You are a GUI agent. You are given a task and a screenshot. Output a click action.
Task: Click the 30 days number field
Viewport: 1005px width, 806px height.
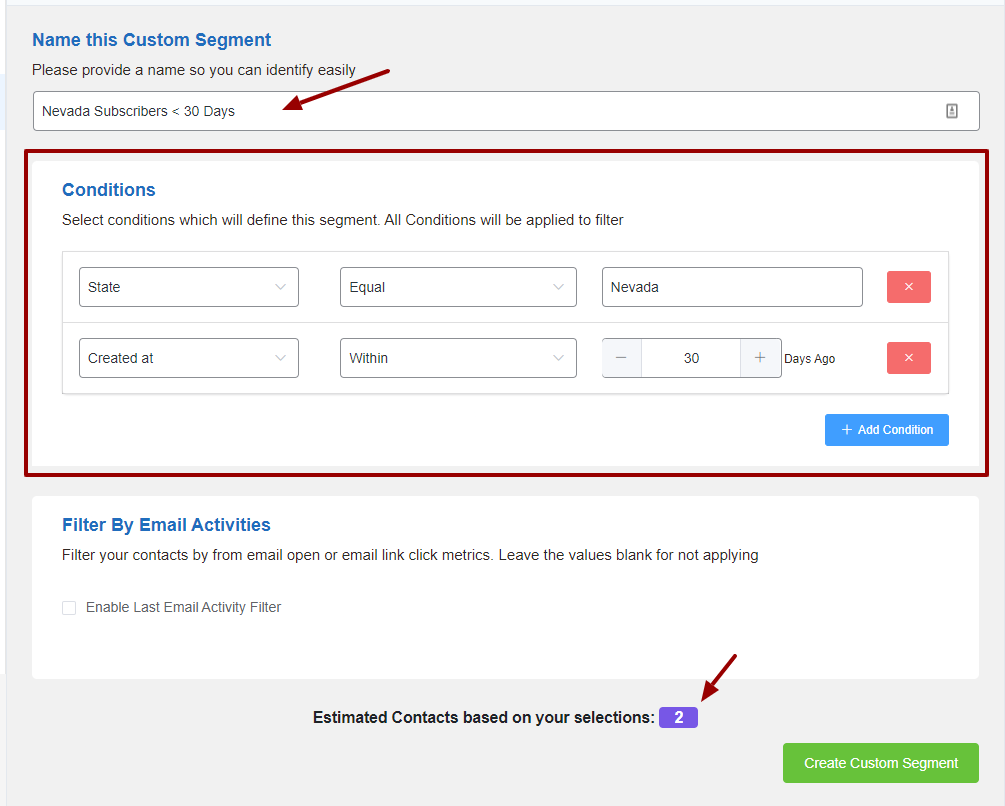pyautogui.click(x=691, y=358)
